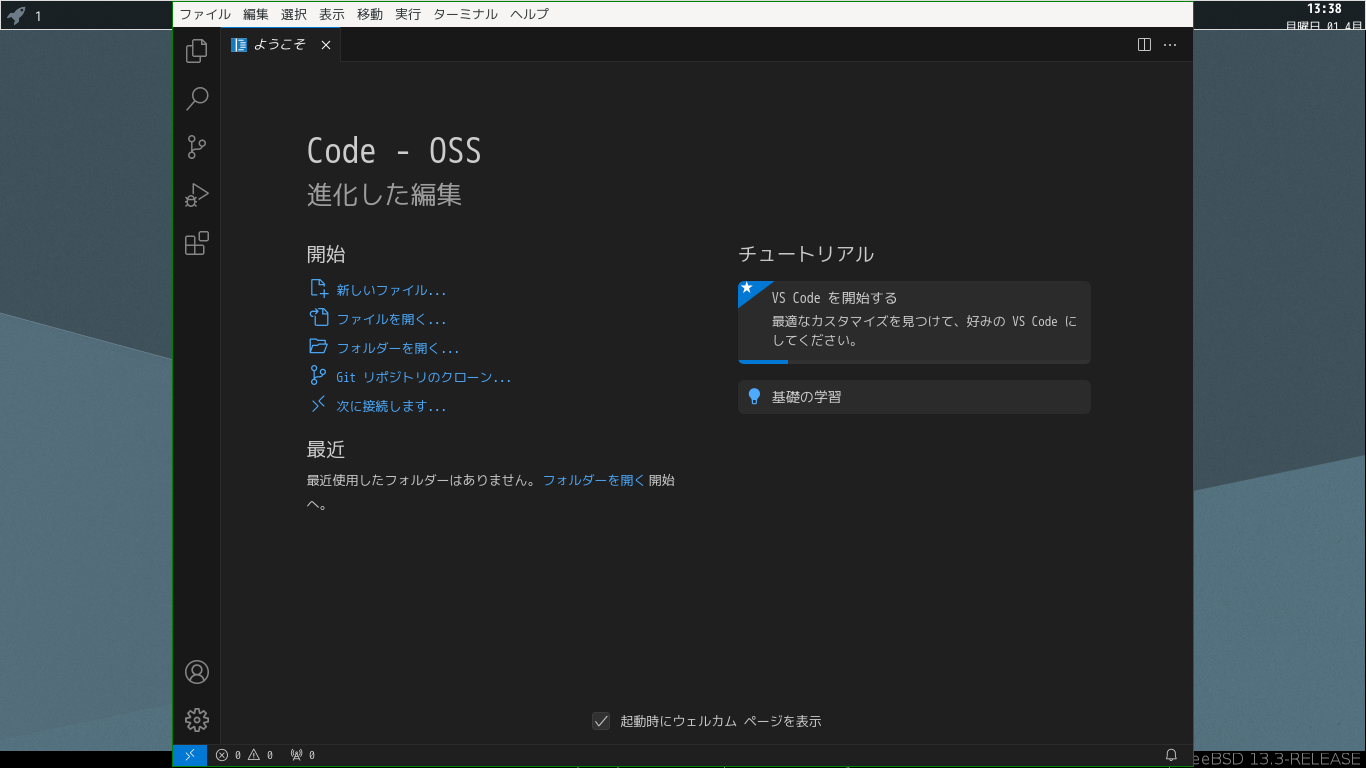The width and height of the screenshot is (1366, 768).
Task: Open the 移動 menu
Action: pos(370,14)
